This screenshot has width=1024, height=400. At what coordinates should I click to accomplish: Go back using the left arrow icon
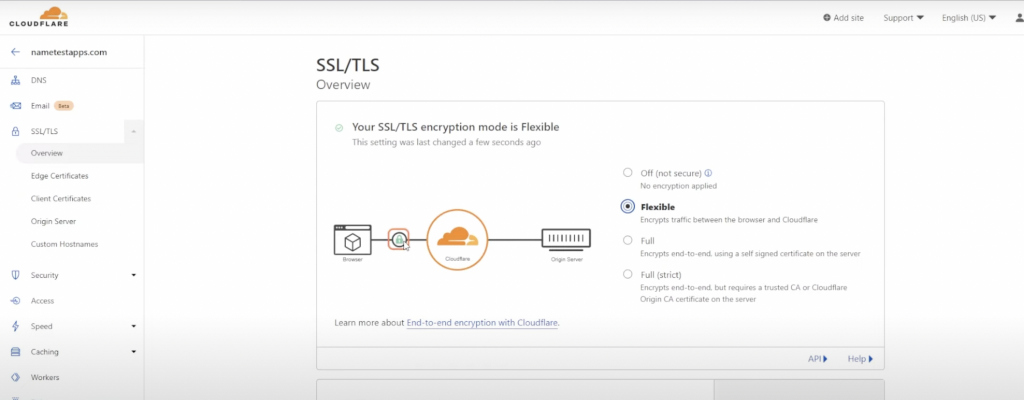coord(16,52)
